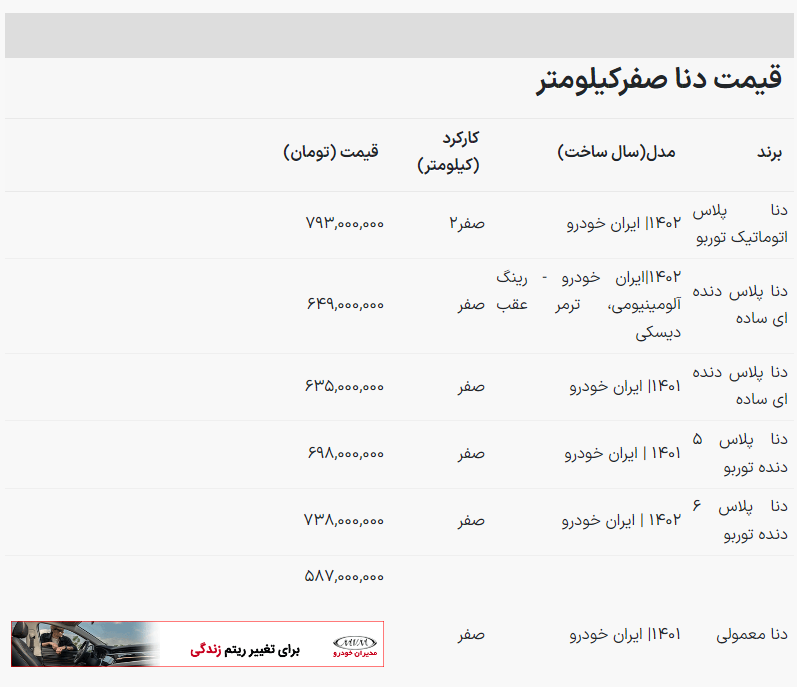This screenshot has width=797, height=687.
Task: Click the model cell mentioning رینگ آلومینیومی
Action: tap(589, 305)
